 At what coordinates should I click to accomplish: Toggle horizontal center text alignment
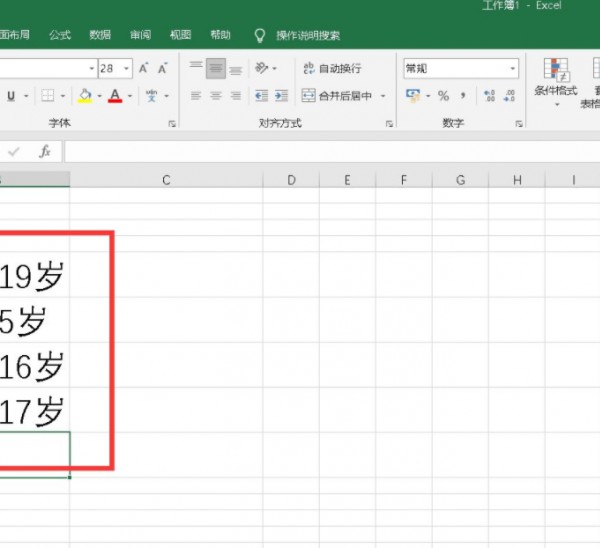point(215,96)
